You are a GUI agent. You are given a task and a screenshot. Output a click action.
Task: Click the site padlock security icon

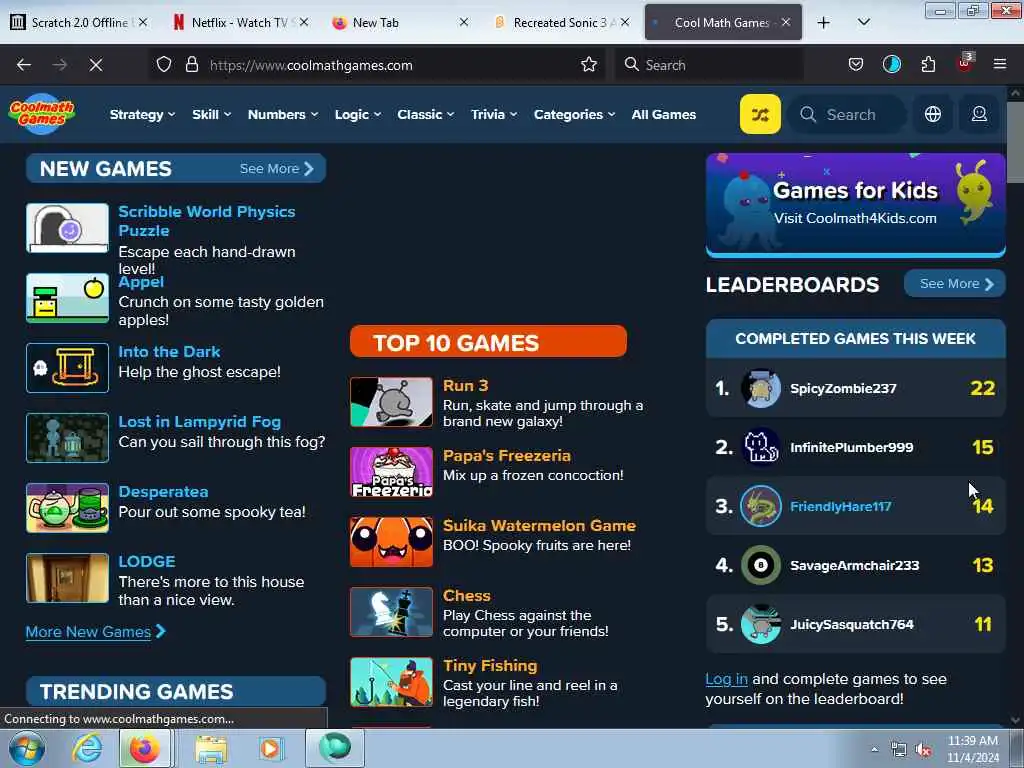click(x=191, y=65)
